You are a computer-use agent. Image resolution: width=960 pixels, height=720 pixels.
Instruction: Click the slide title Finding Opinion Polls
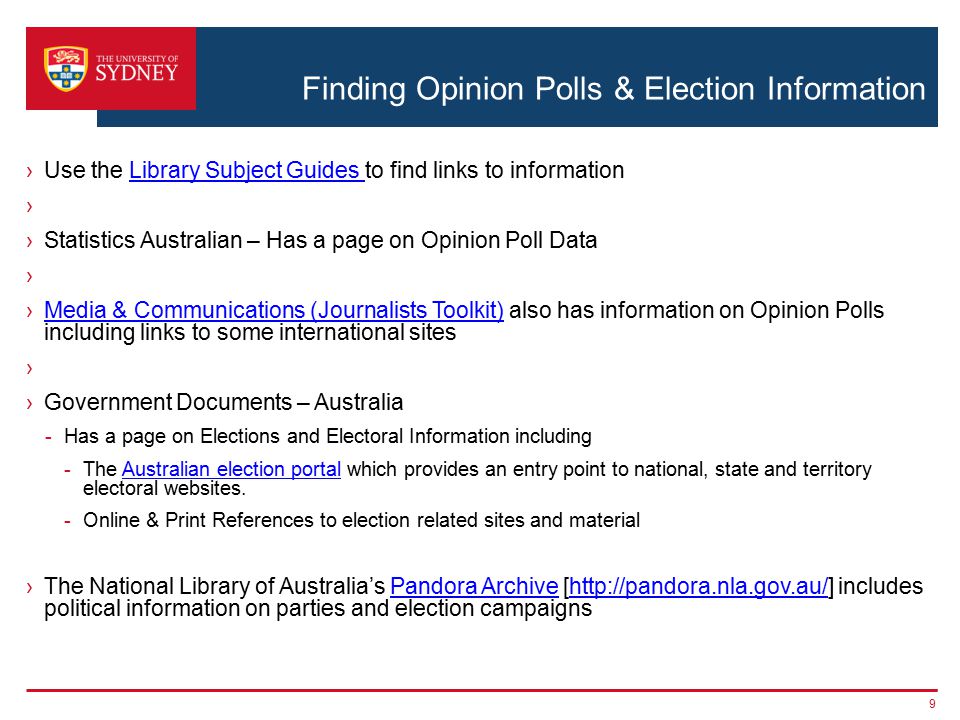pos(613,89)
